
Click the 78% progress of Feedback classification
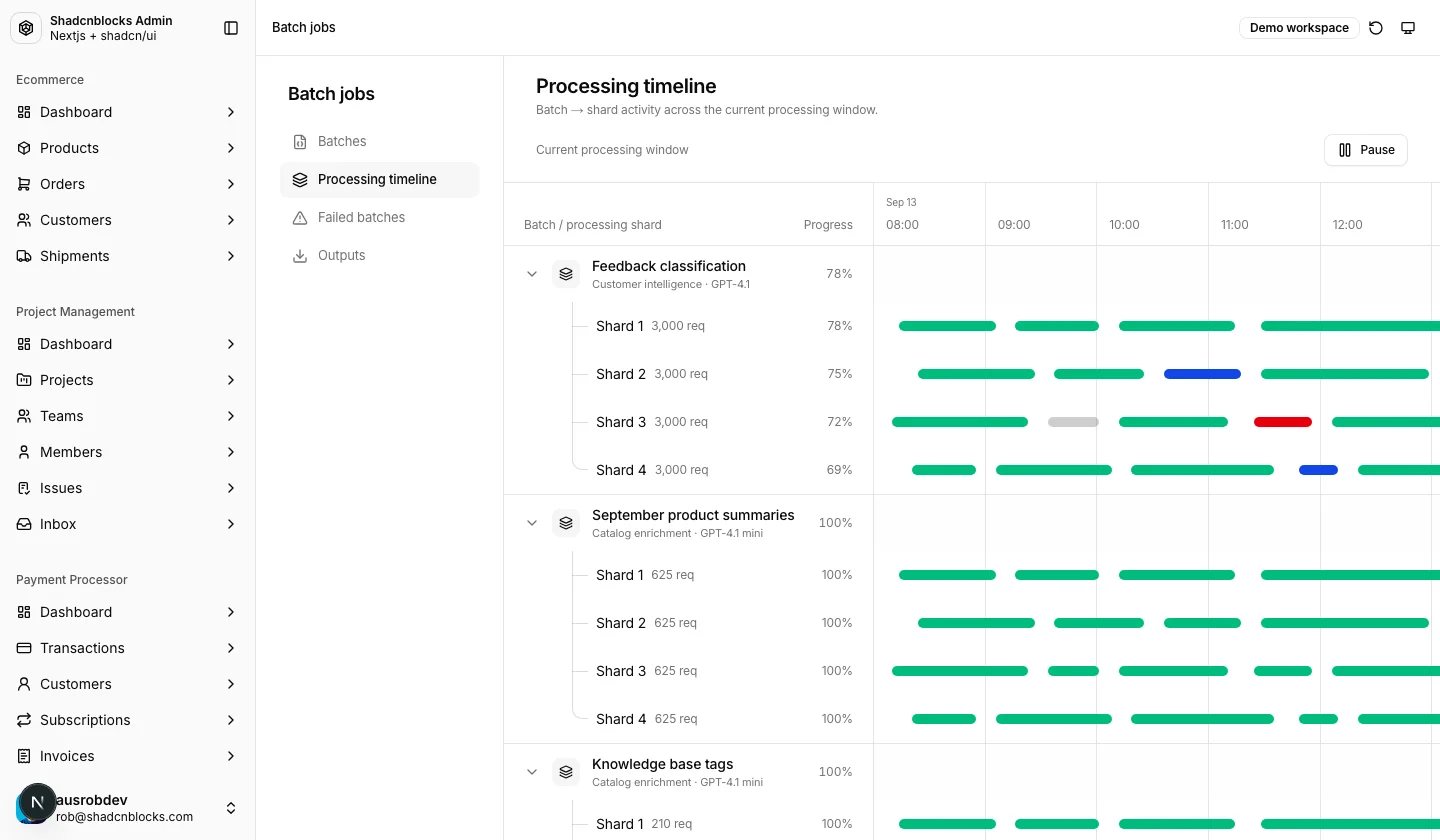[839, 274]
